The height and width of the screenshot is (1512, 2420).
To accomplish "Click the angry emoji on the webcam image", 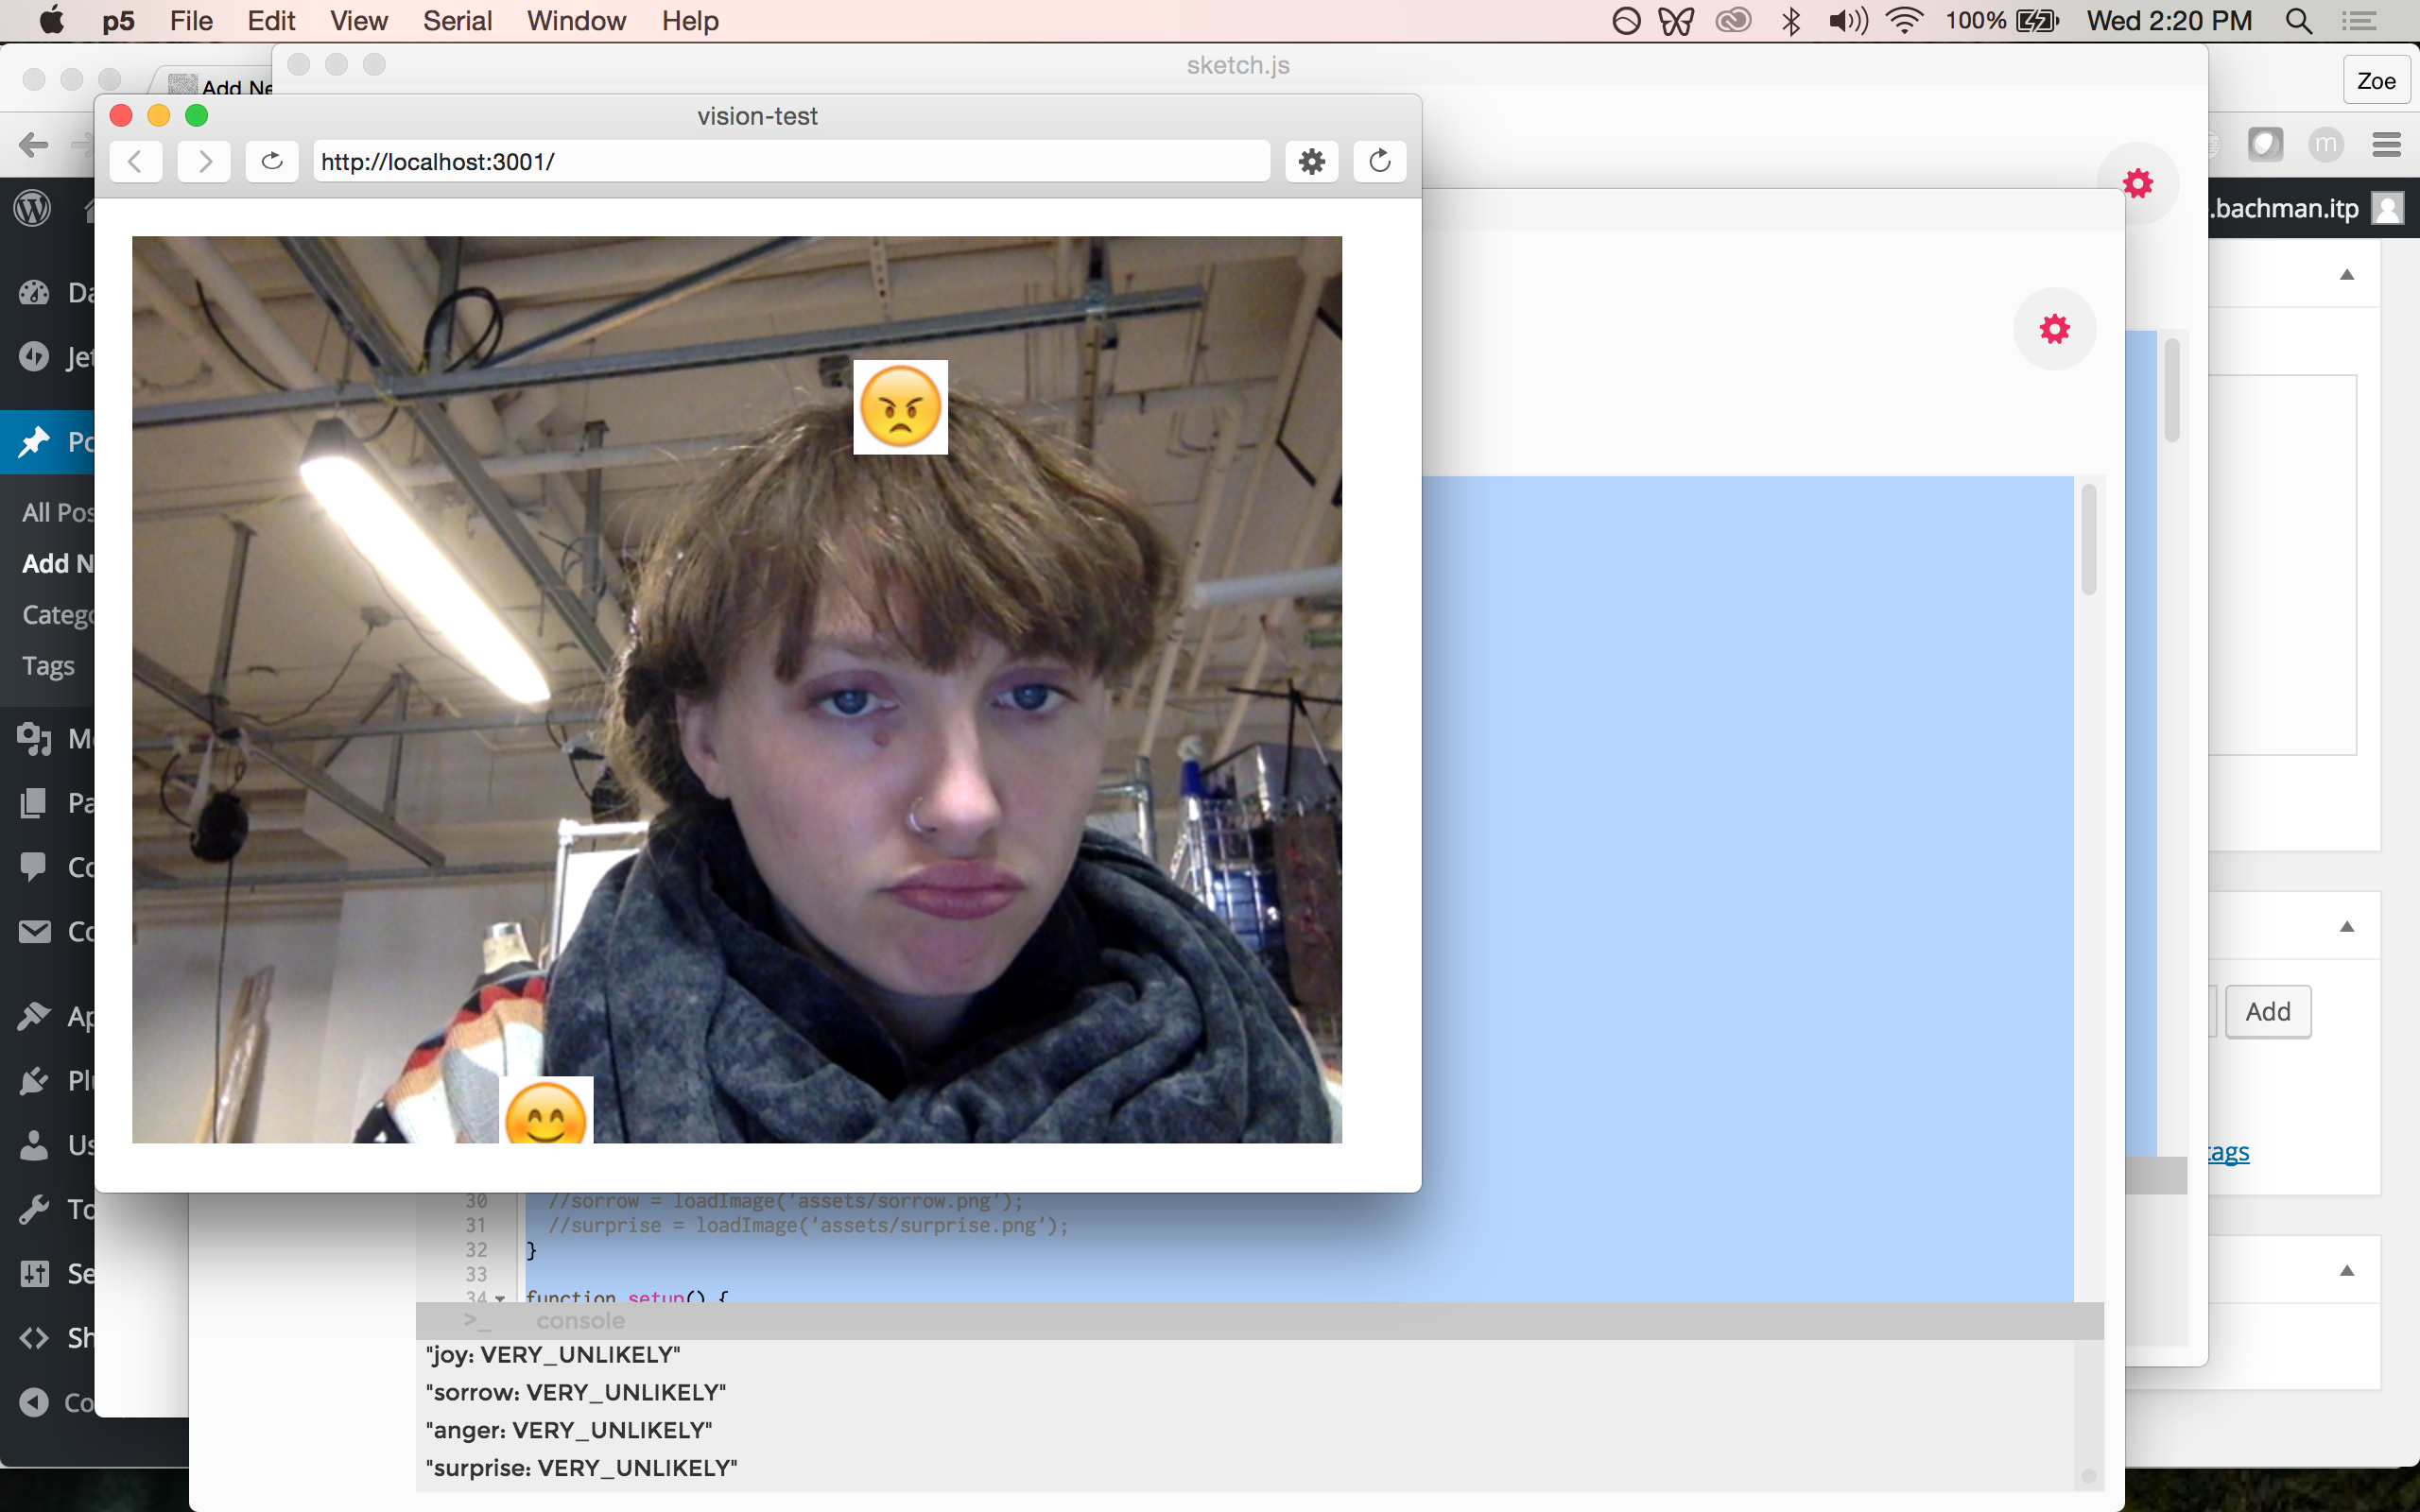I will 900,407.
